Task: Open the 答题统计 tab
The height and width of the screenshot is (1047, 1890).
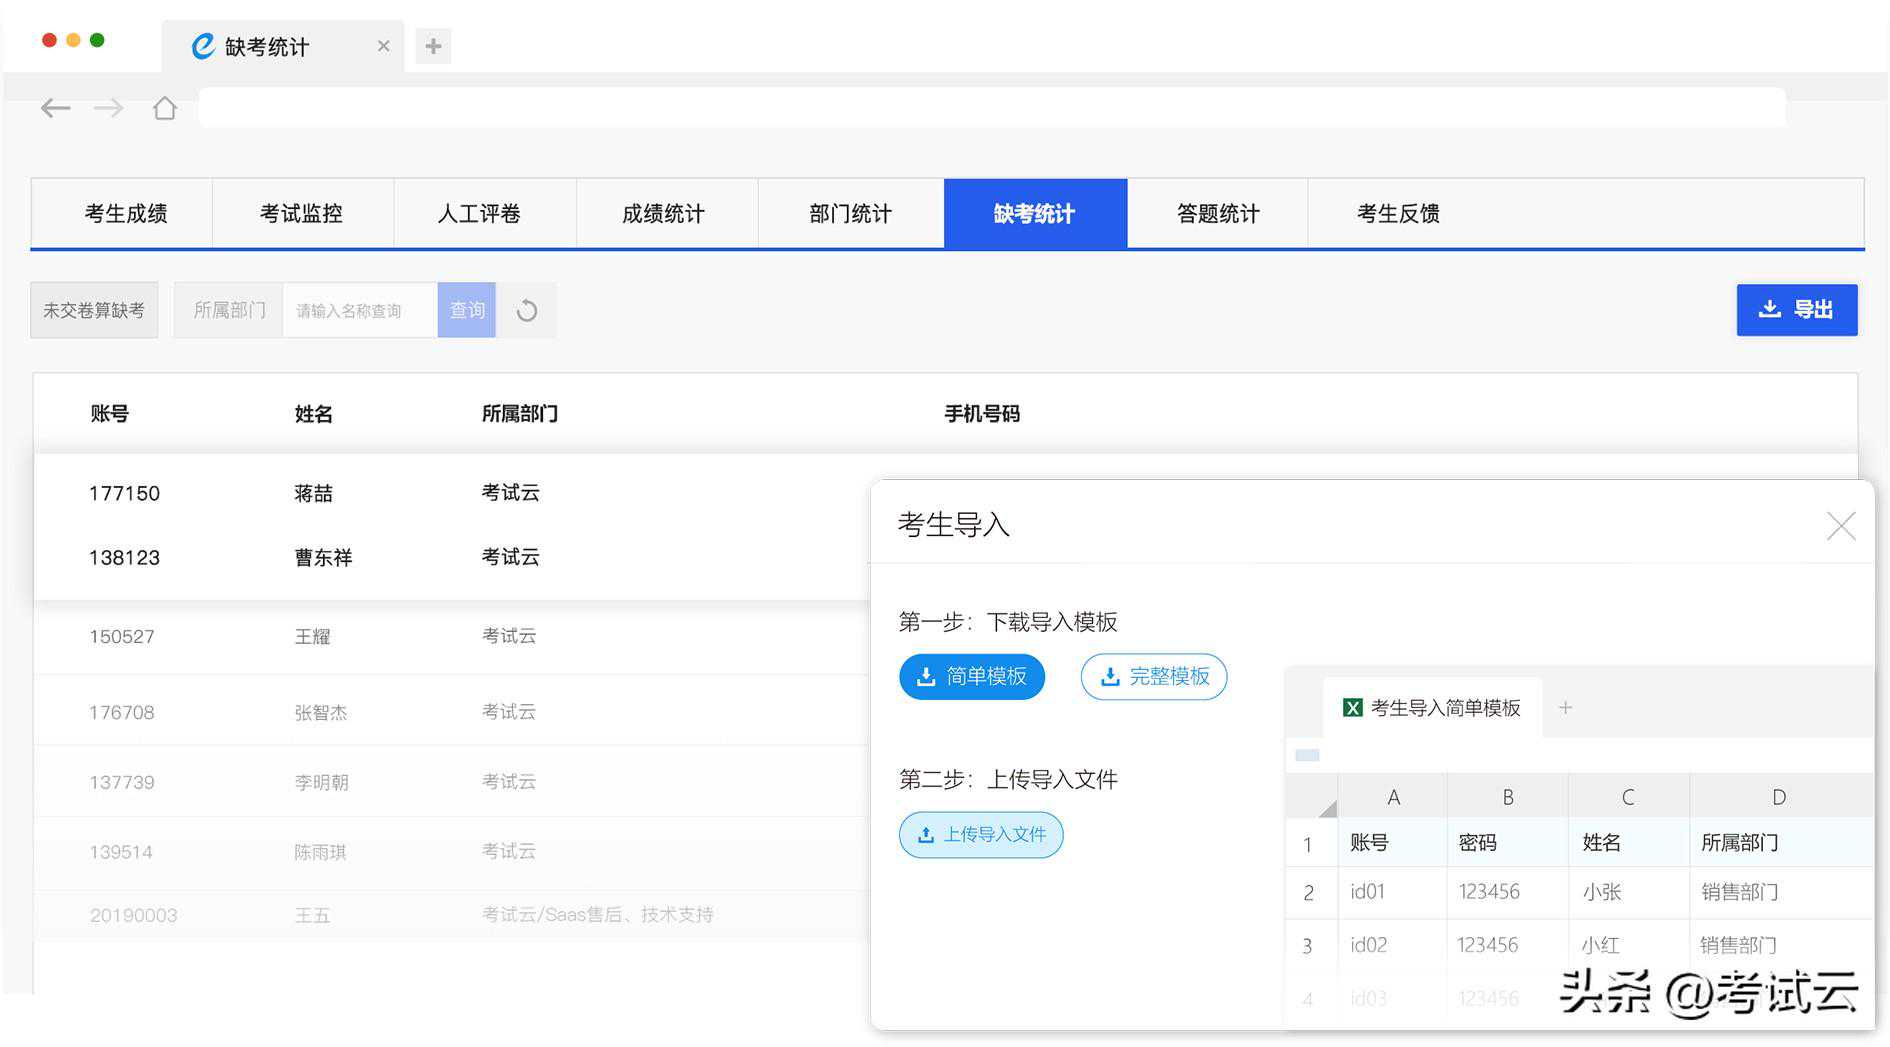Action: tap(1217, 214)
